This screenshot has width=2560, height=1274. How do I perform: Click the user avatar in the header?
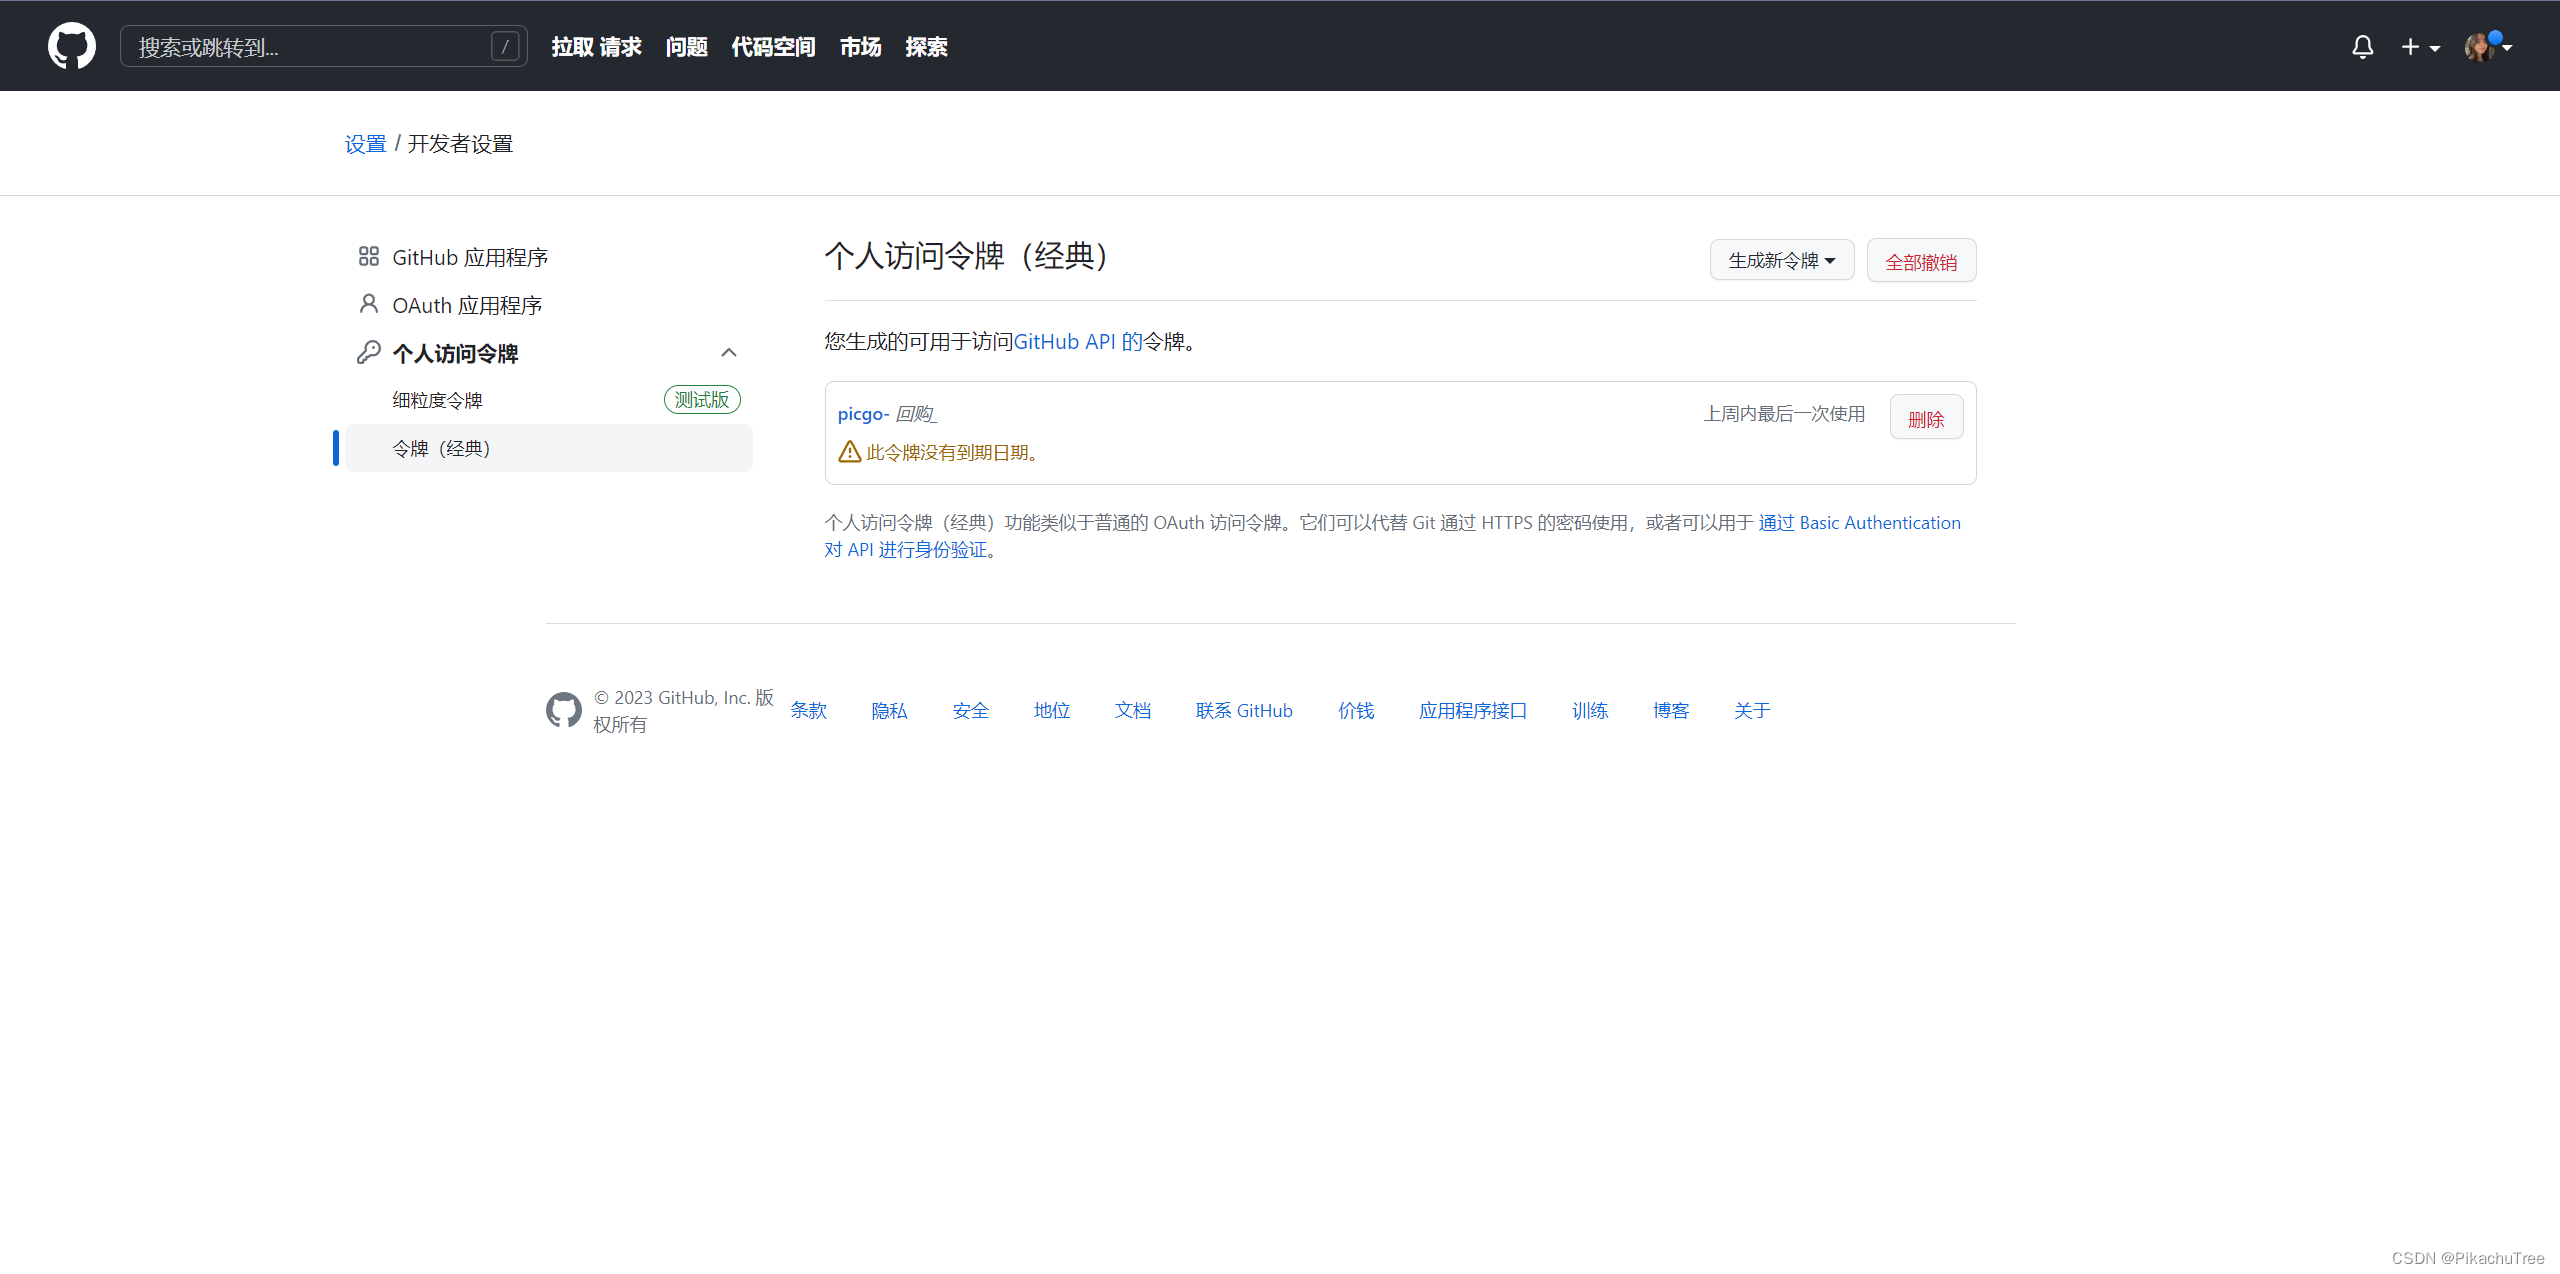(x=2483, y=46)
